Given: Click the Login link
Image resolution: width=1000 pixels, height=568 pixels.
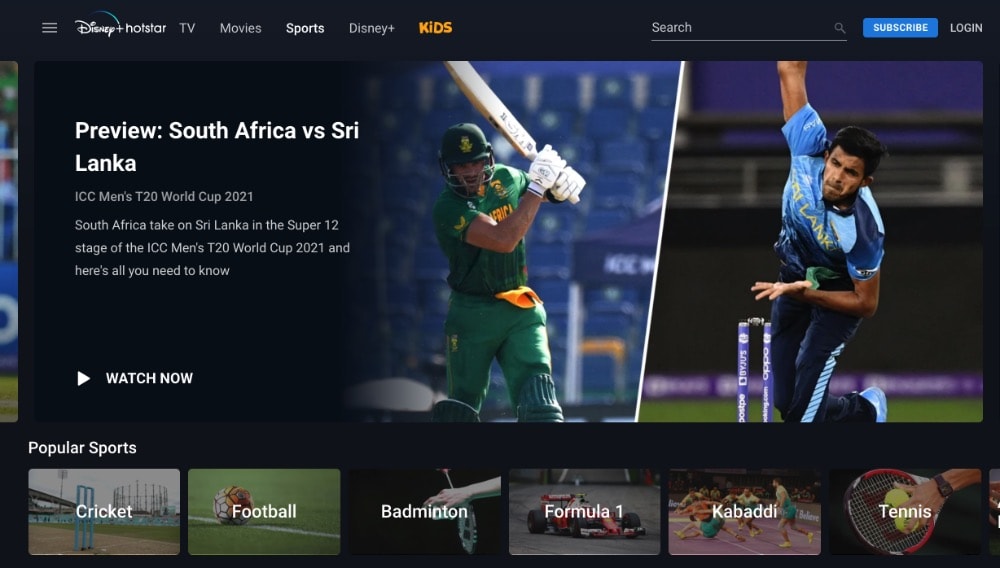Looking at the screenshot, I should tap(966, 28).
